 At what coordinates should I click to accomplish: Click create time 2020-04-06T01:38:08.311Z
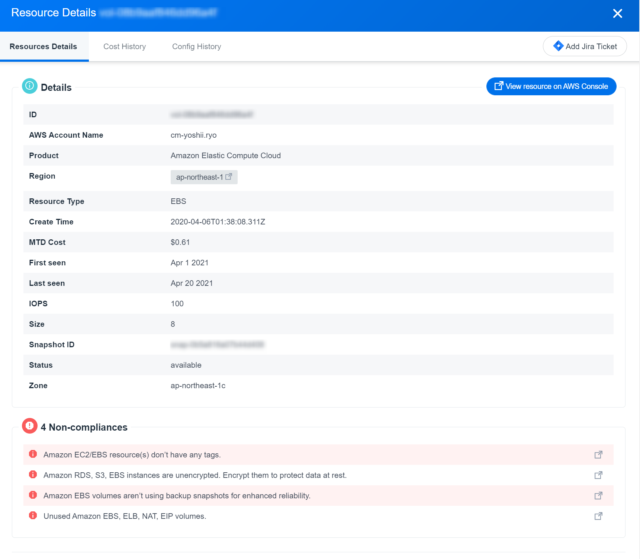click(218, 222)
